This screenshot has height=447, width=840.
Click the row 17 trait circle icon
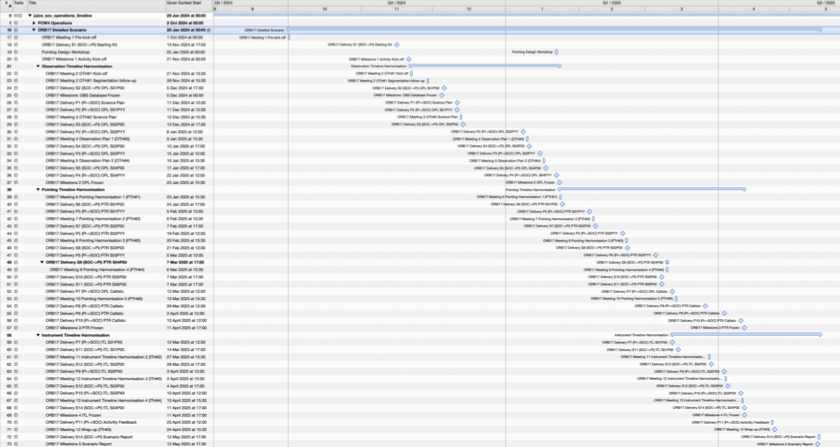tap(17, 37)
